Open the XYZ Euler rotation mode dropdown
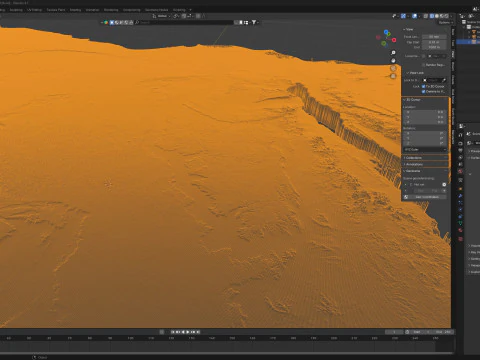Screen dimensions: 480x360 [425, 149]
